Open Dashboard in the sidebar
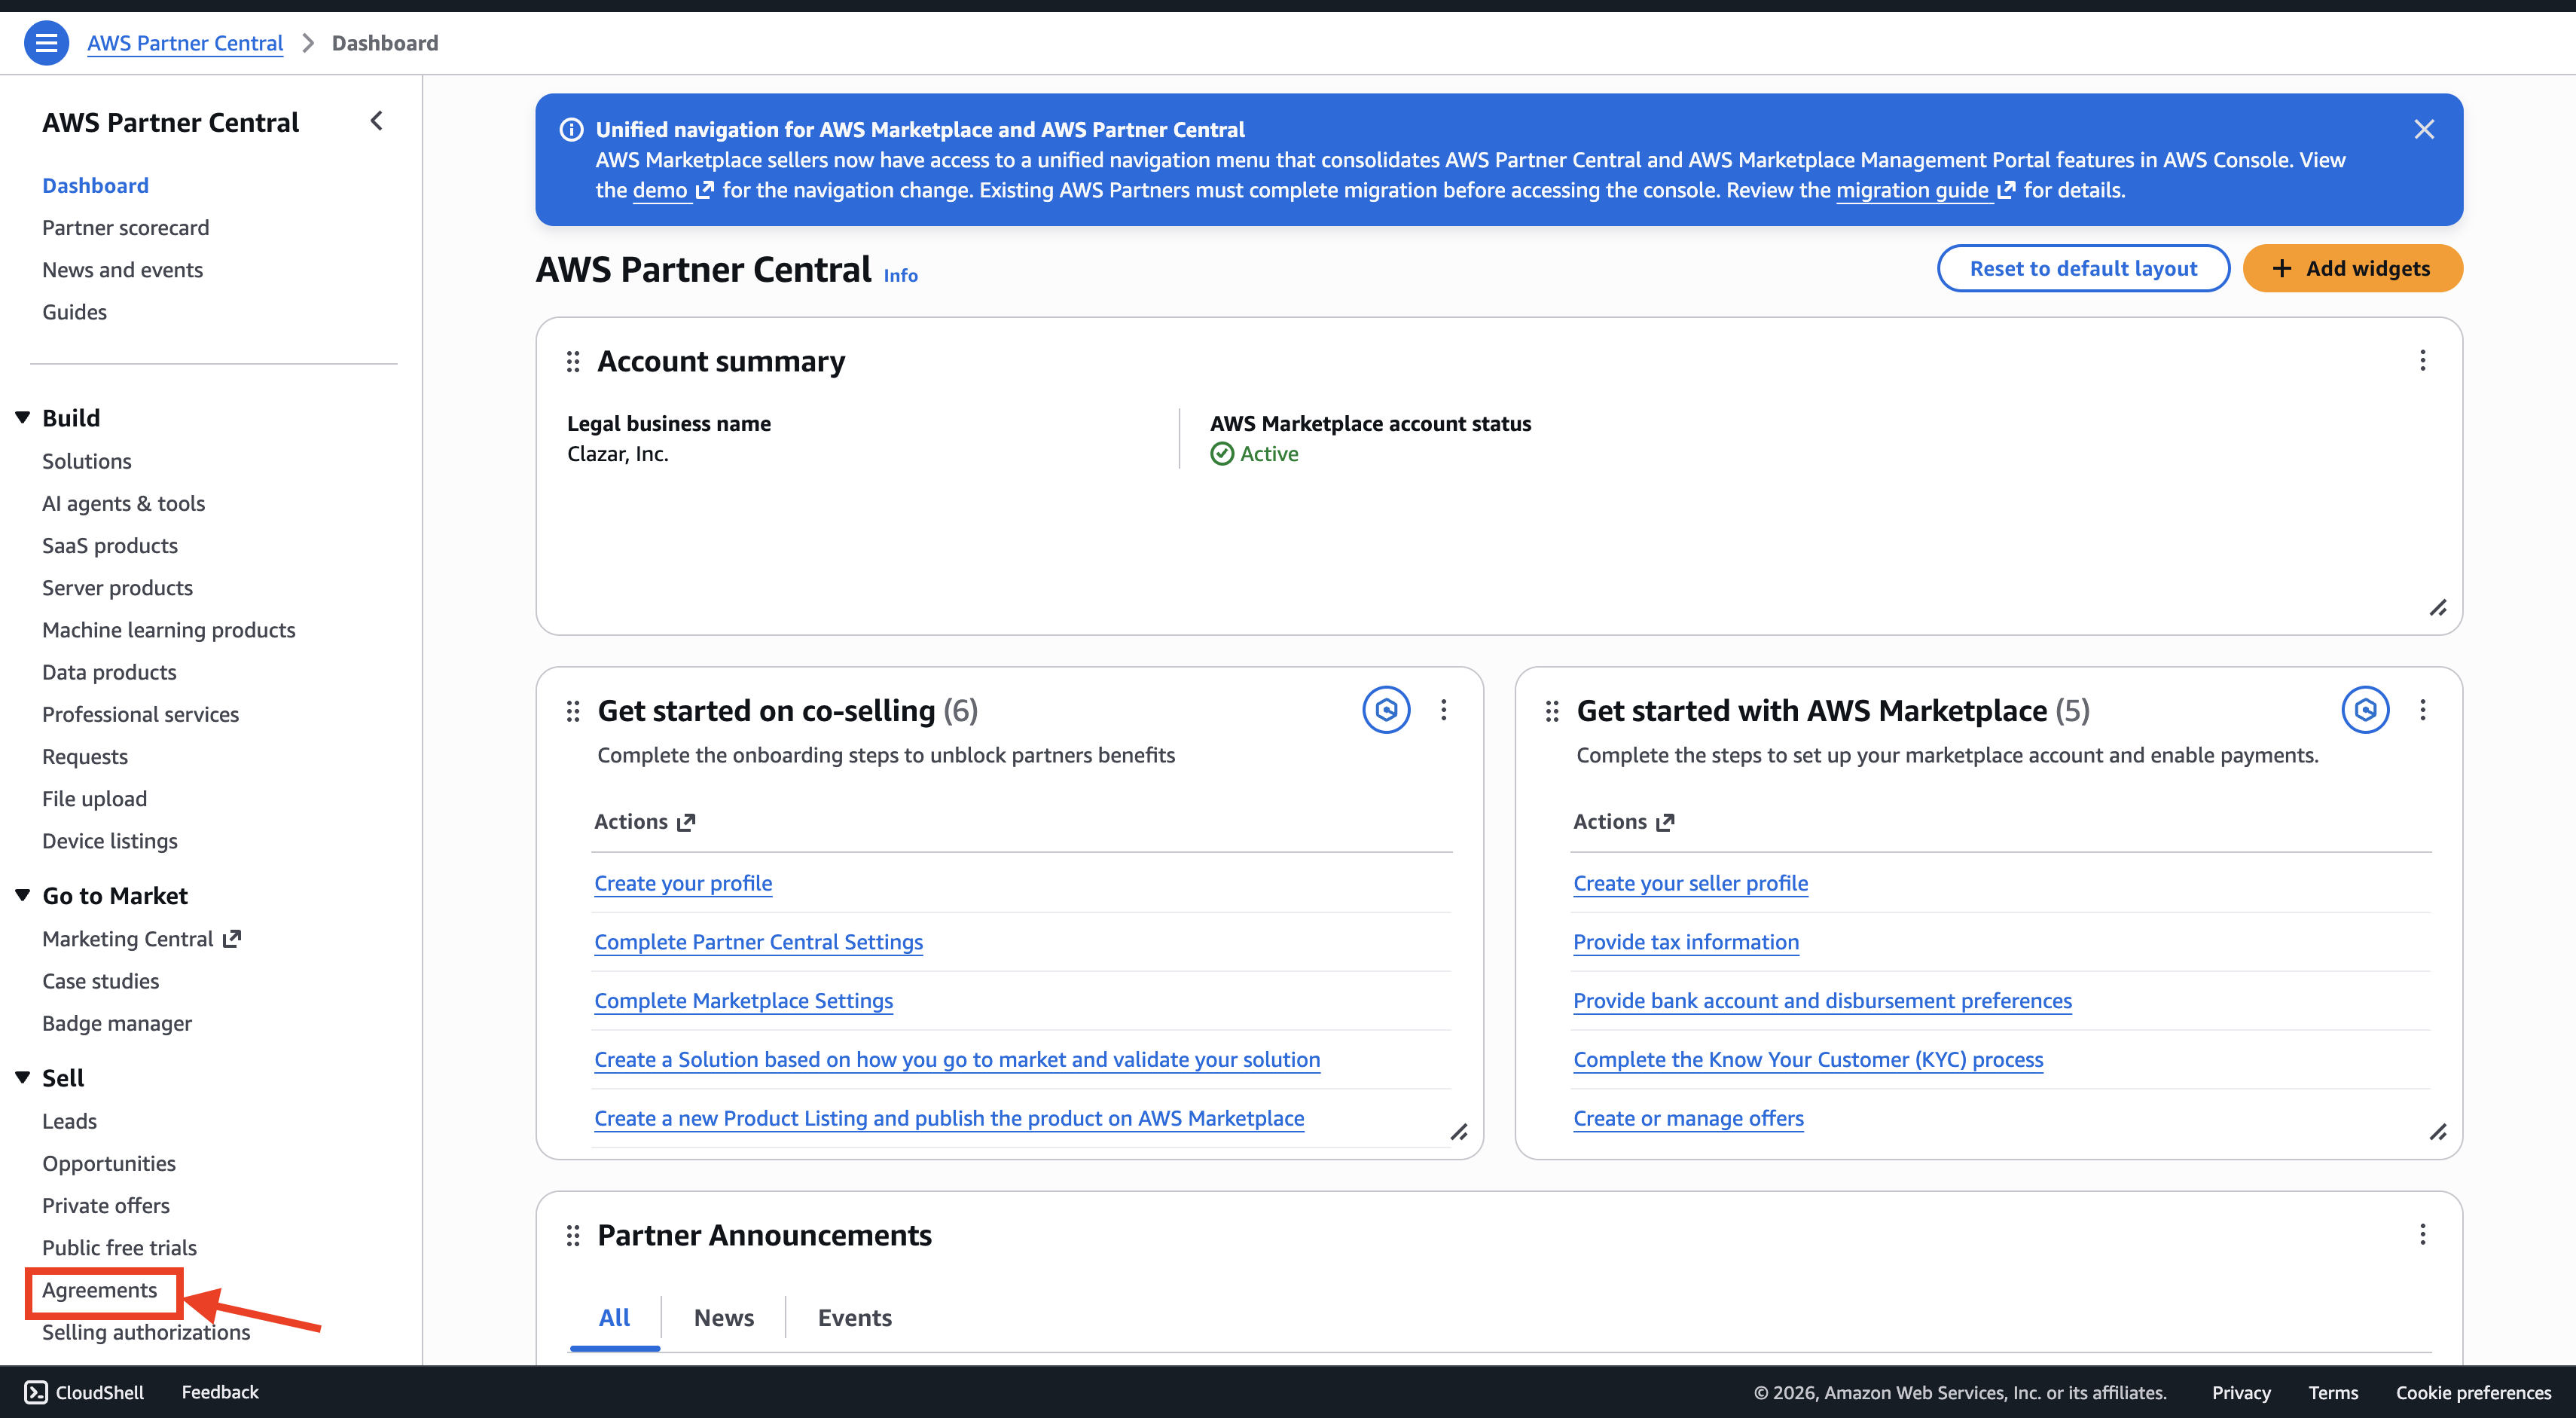2576x1418 pixels. tap(95, 186)
